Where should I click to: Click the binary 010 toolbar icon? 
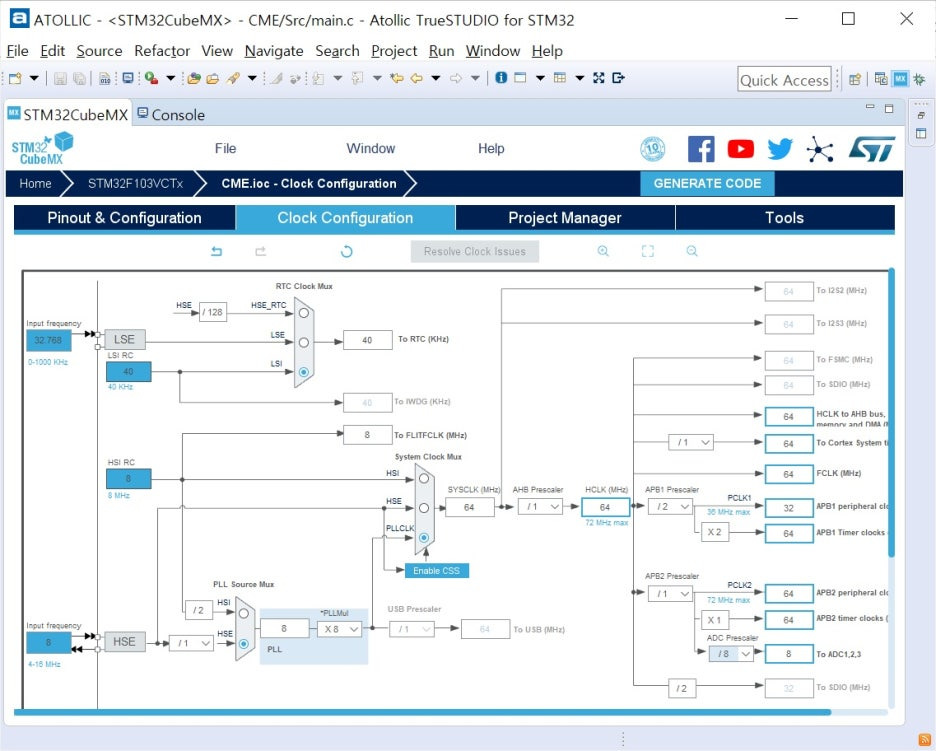104,78
